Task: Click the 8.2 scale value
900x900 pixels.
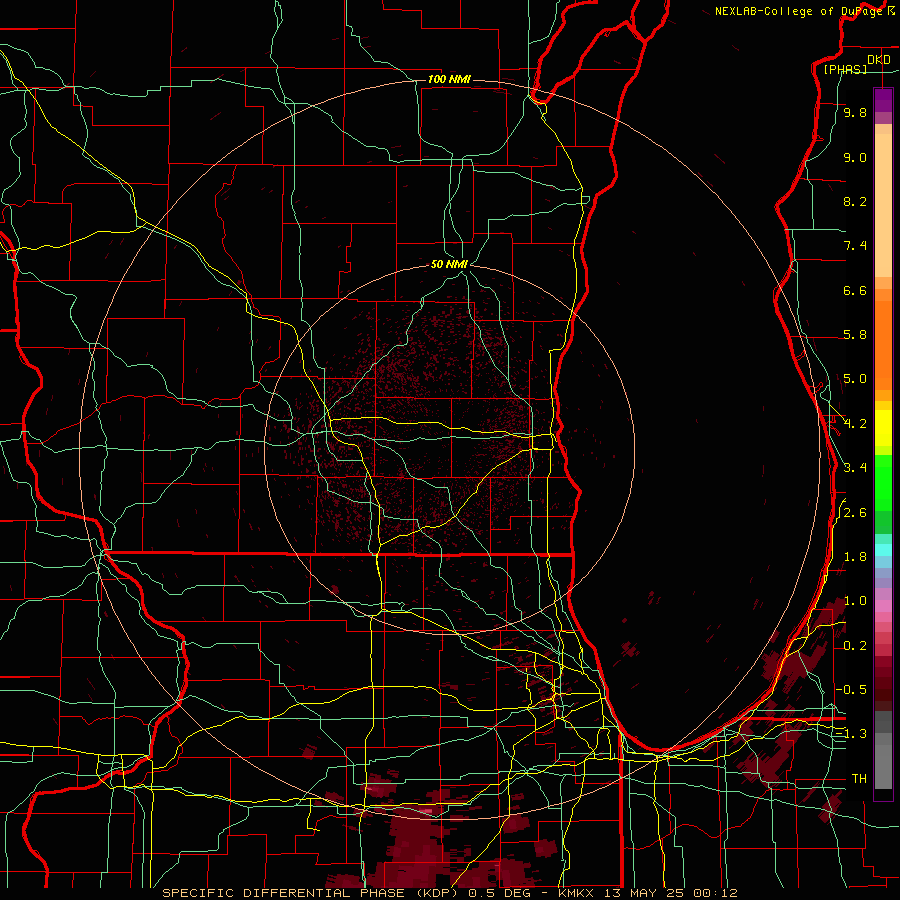Action: point(855,201)
